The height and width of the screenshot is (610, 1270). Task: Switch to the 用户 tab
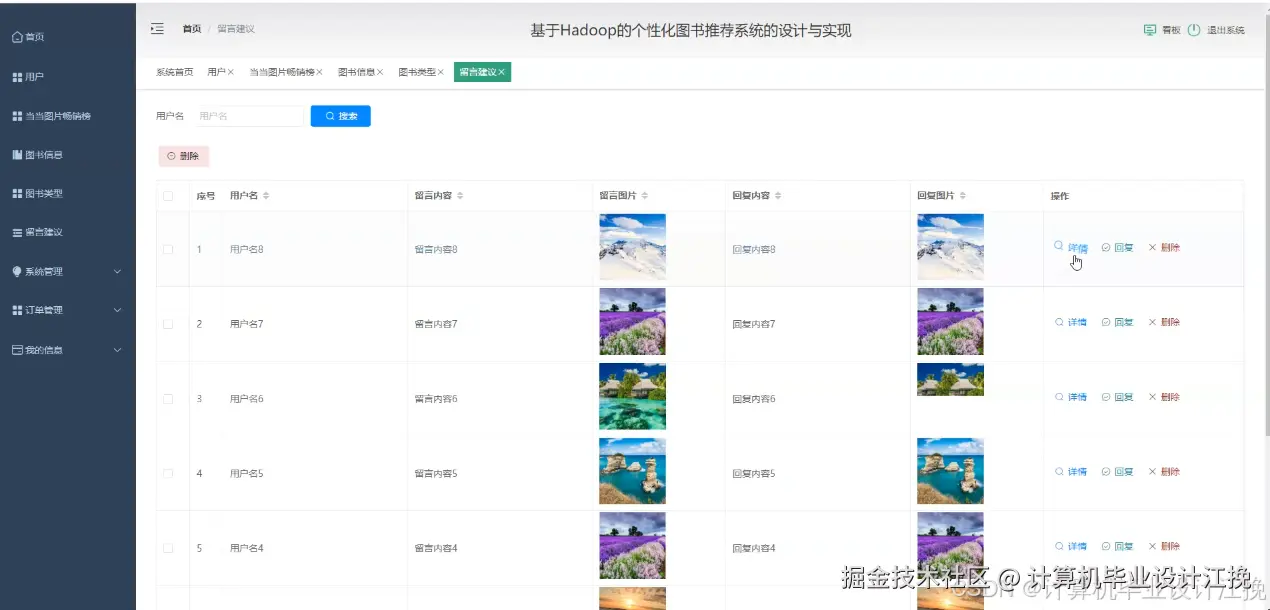(216, 72)
